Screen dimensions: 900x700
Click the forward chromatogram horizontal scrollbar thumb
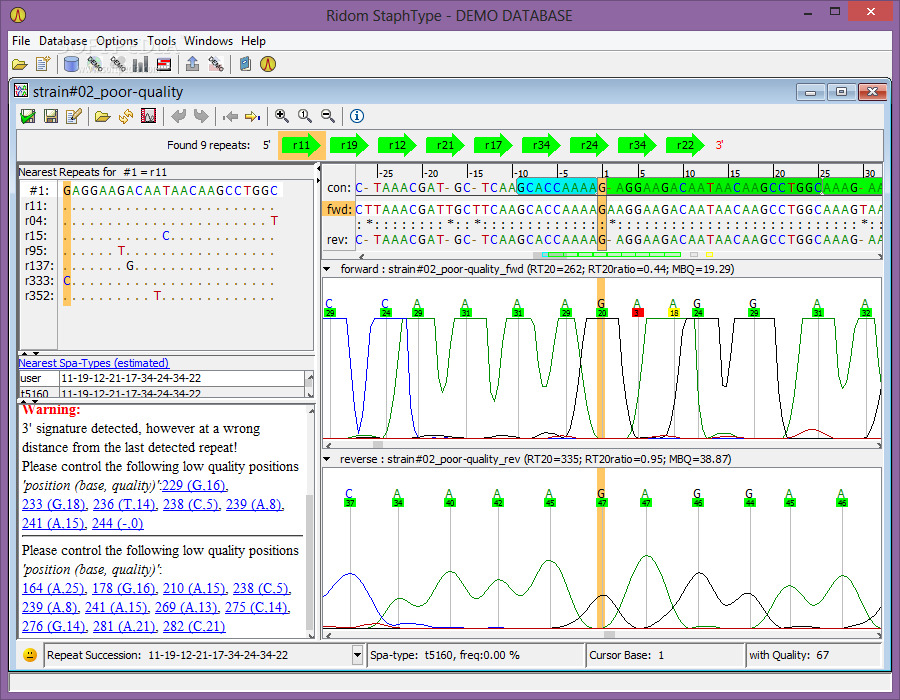(x=377, y=445)
